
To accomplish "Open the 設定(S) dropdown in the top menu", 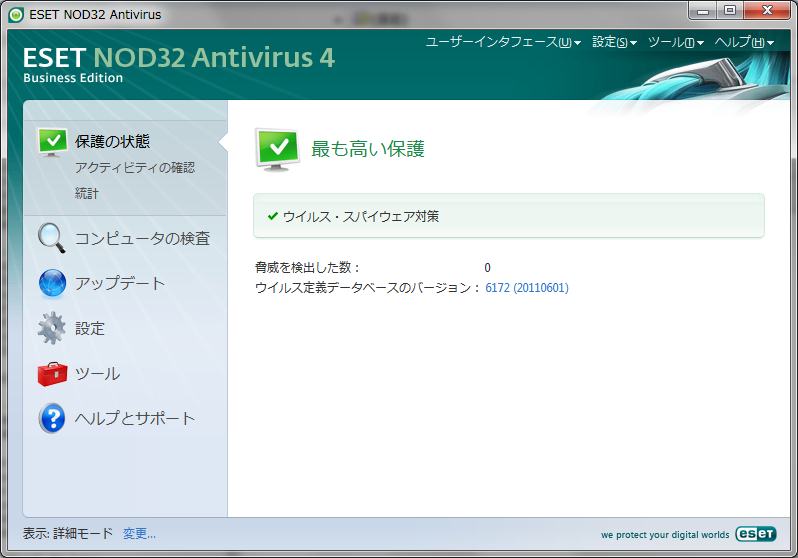I will [614, 42].
